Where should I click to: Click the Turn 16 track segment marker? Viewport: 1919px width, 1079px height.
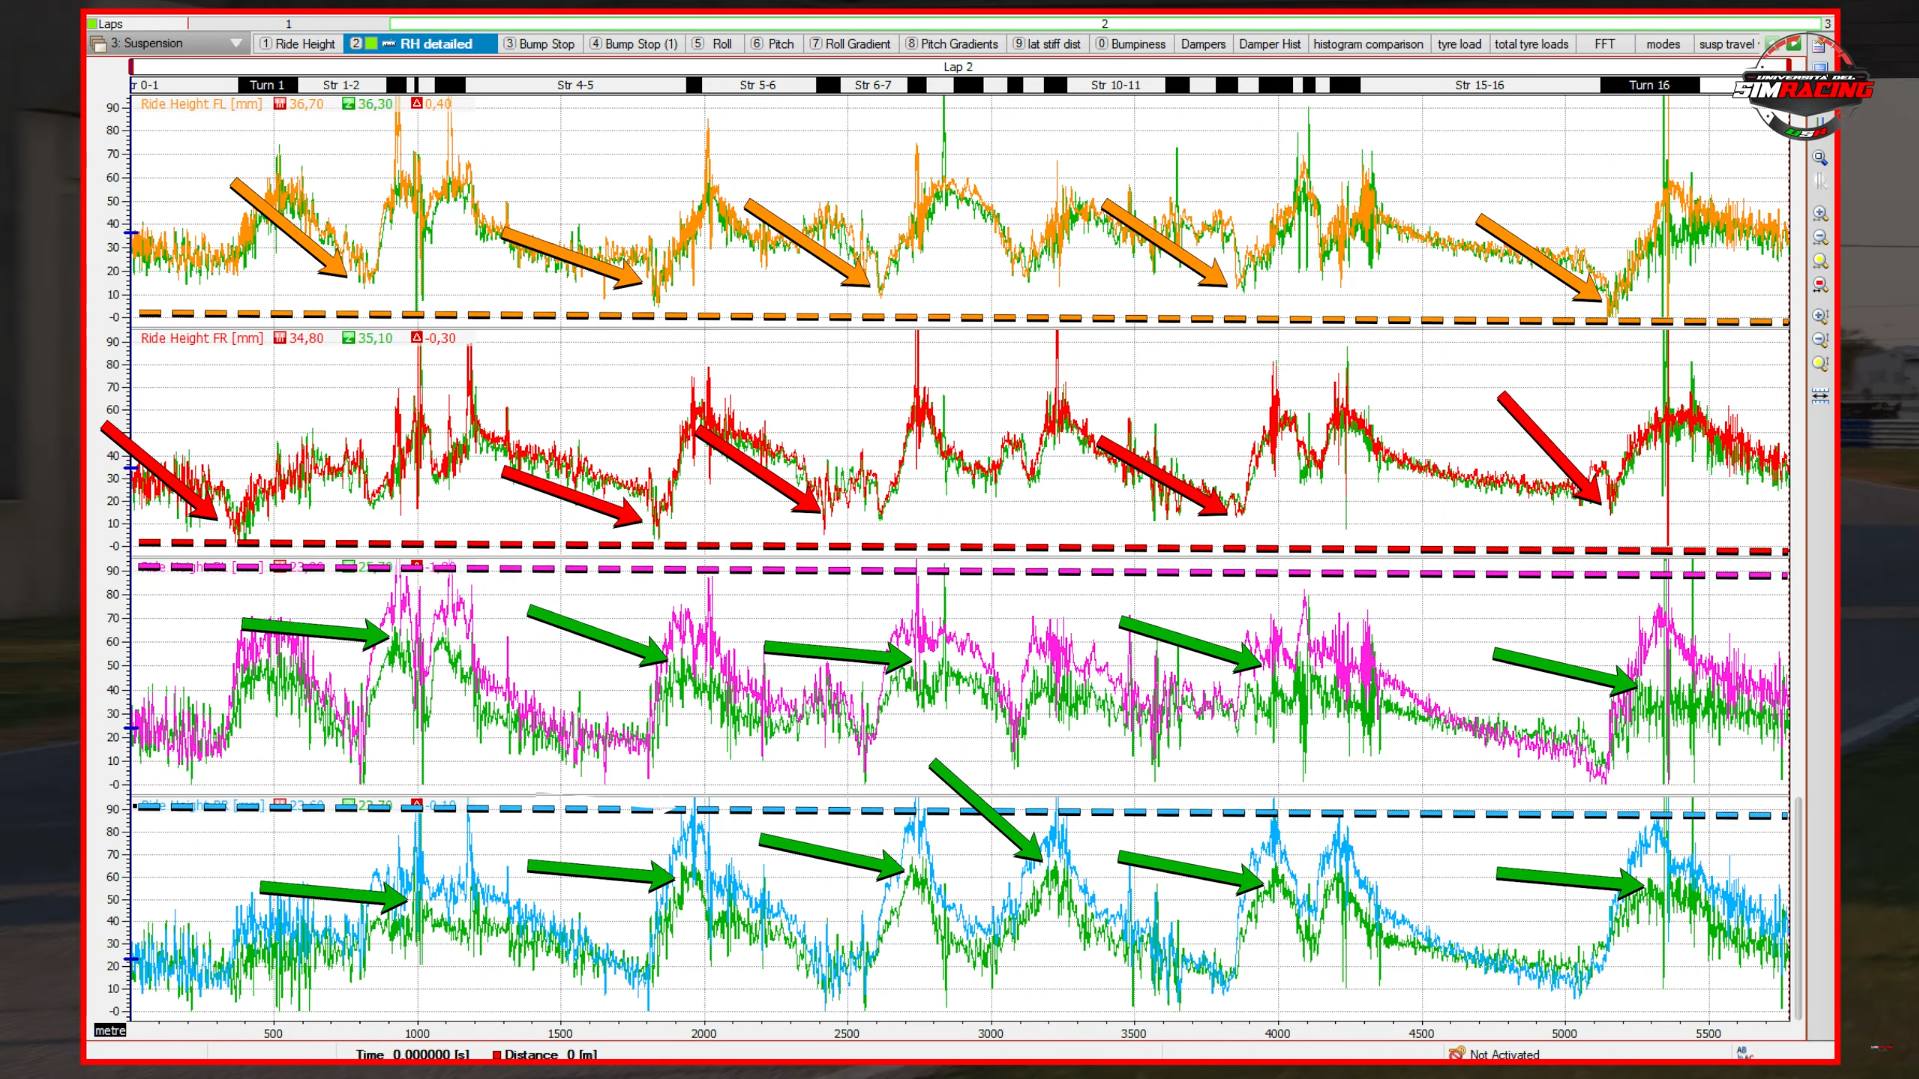(1649, 85)
